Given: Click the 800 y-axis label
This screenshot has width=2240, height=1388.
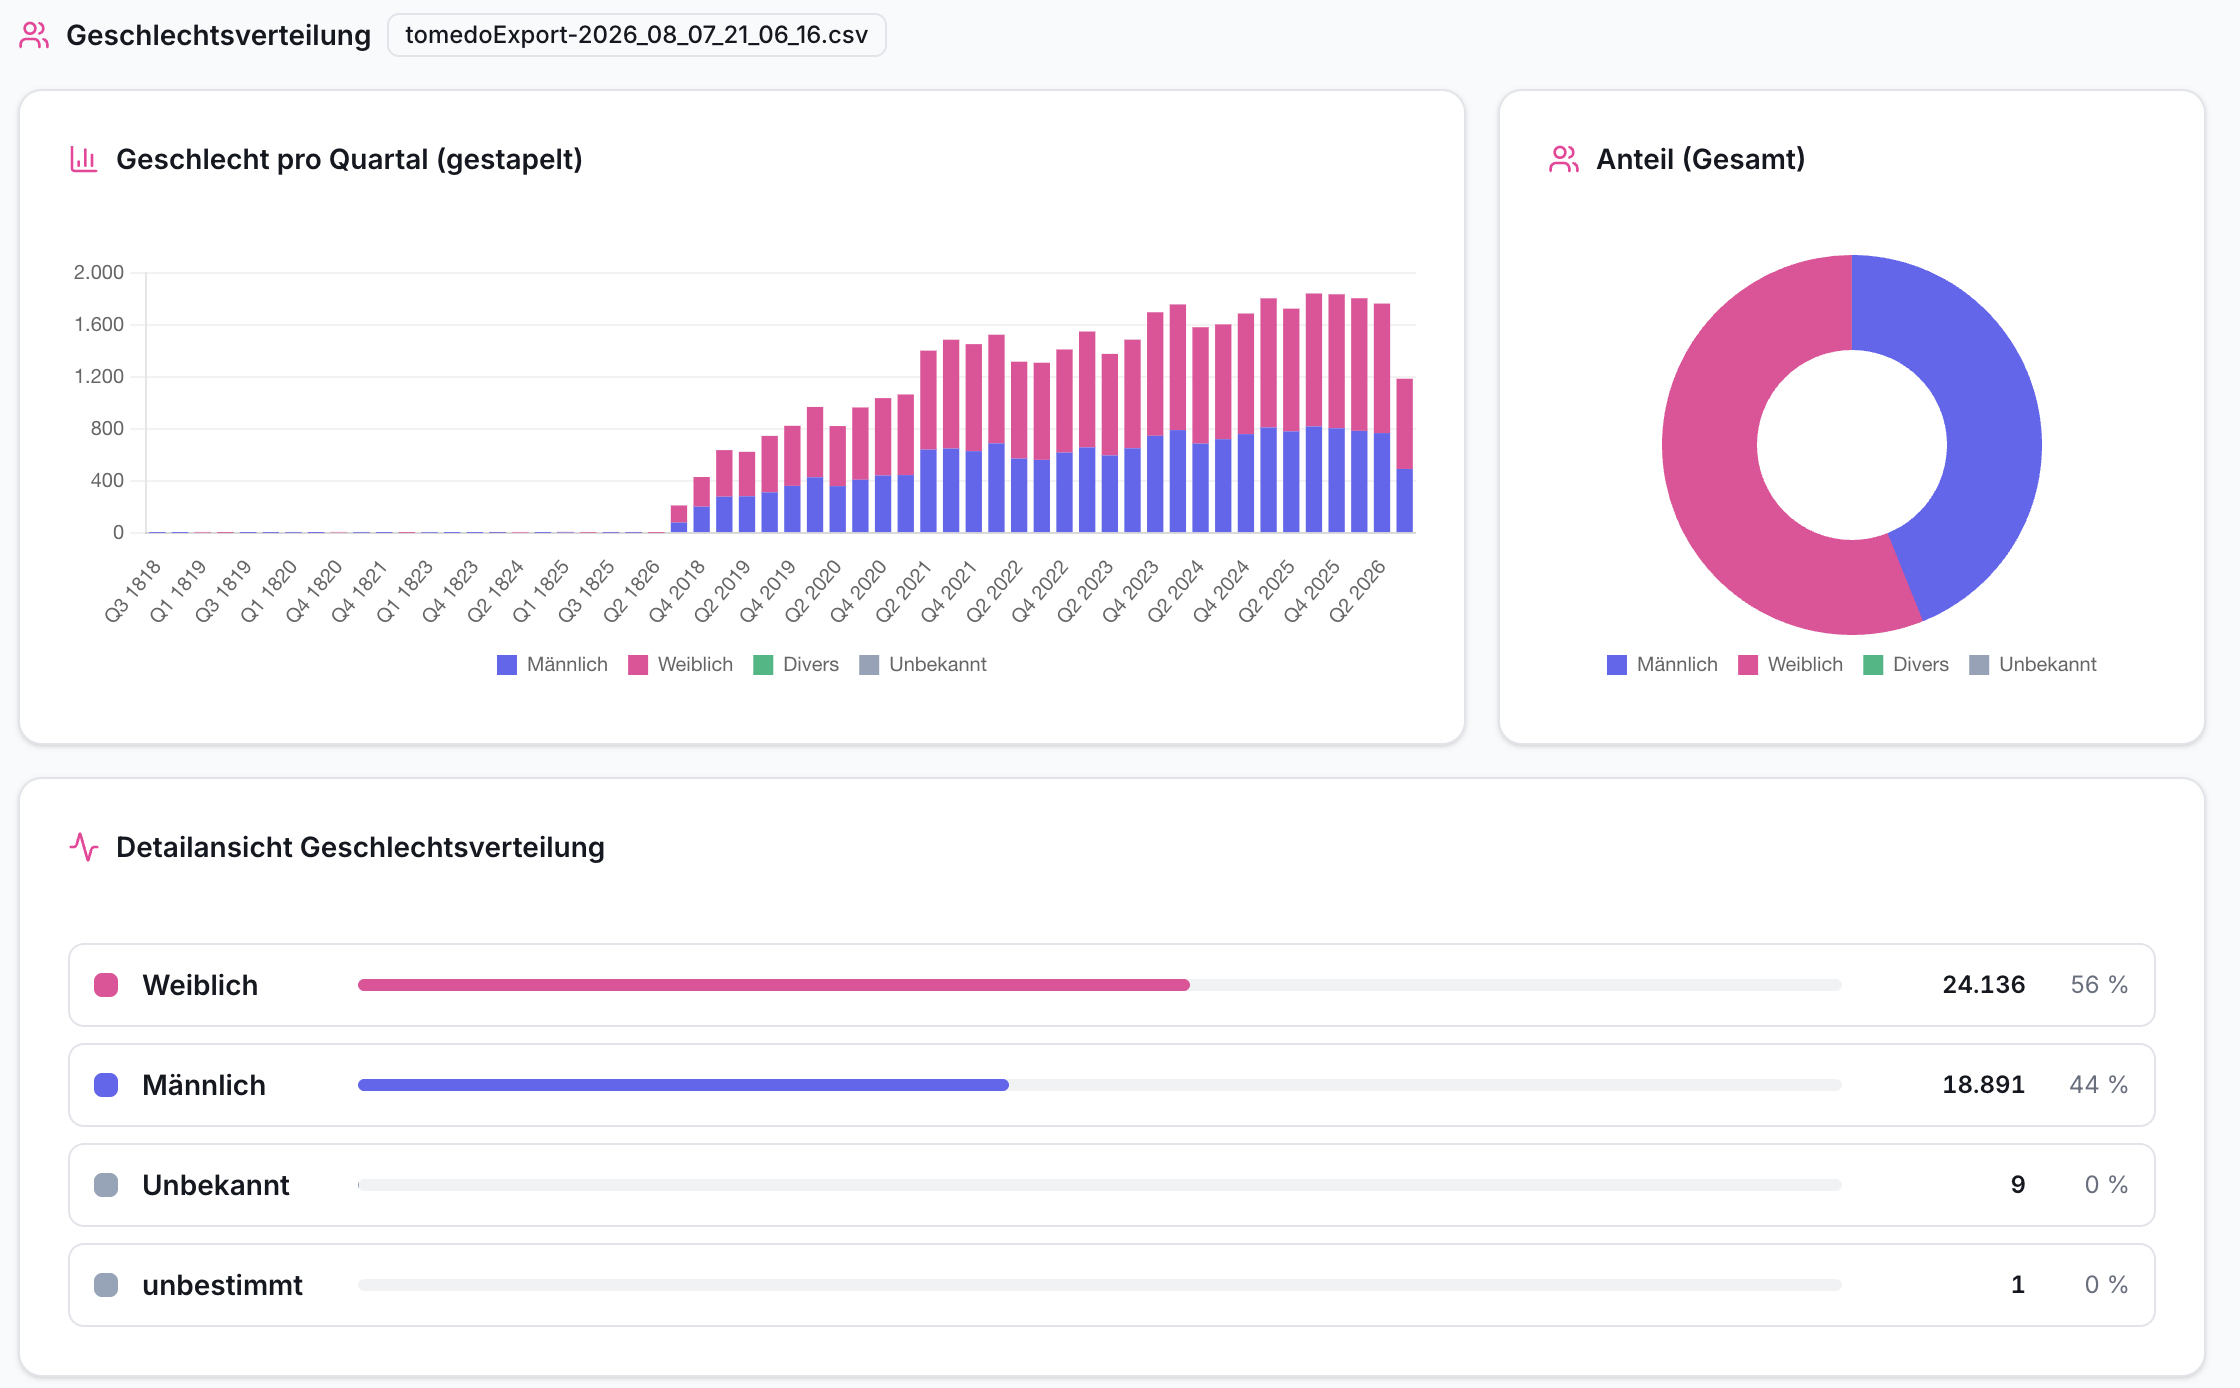Looking at the screenshot, I should 107,428.
